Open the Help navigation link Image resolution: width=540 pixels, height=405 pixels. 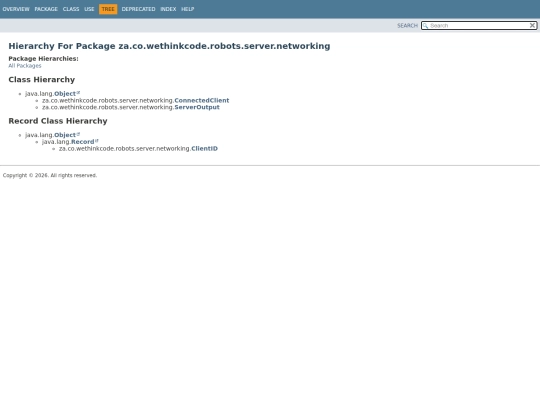[x=188, y=9]
